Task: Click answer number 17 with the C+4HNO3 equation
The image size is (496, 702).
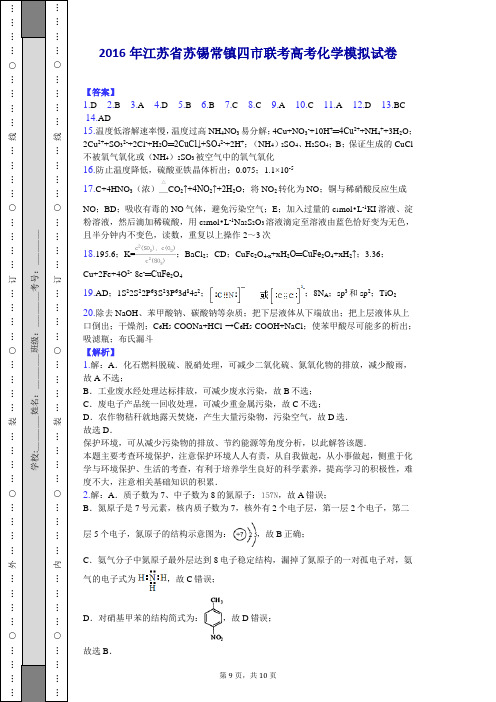Action: (x=248, y=210)
